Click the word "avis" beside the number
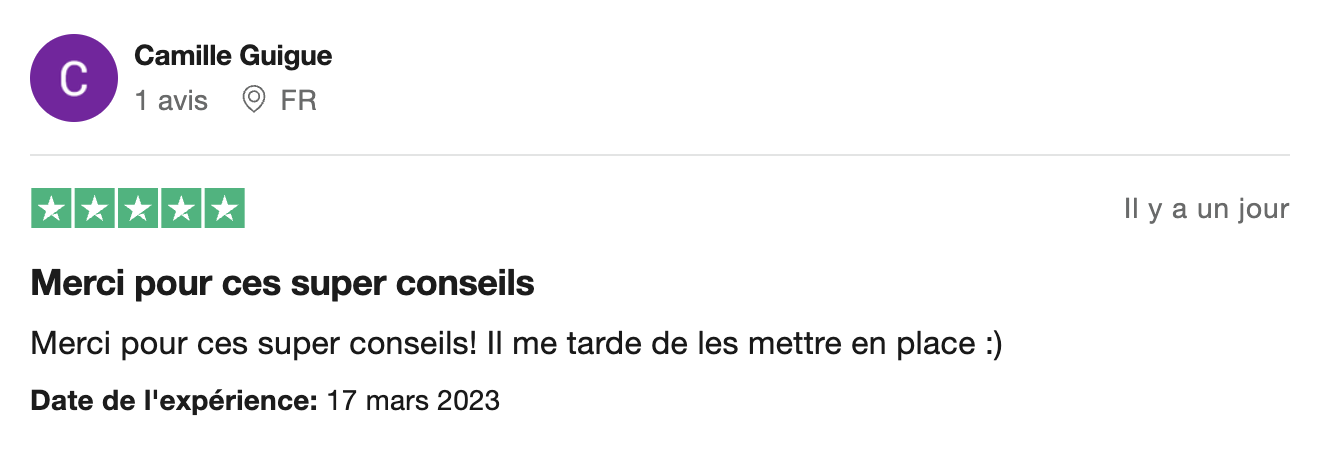Viewport: 1320px width, 450px height. pos(183,100)
